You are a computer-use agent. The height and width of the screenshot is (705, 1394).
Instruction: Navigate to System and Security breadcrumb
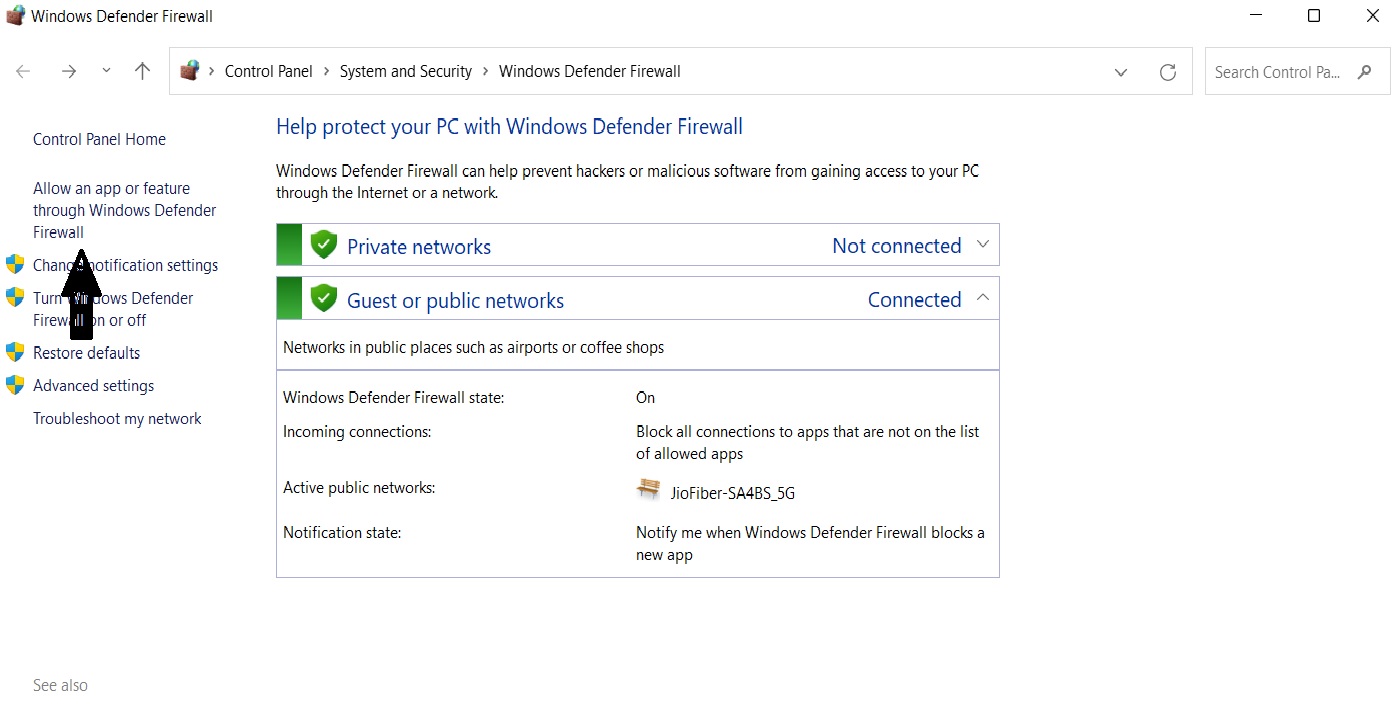[405, 72]
